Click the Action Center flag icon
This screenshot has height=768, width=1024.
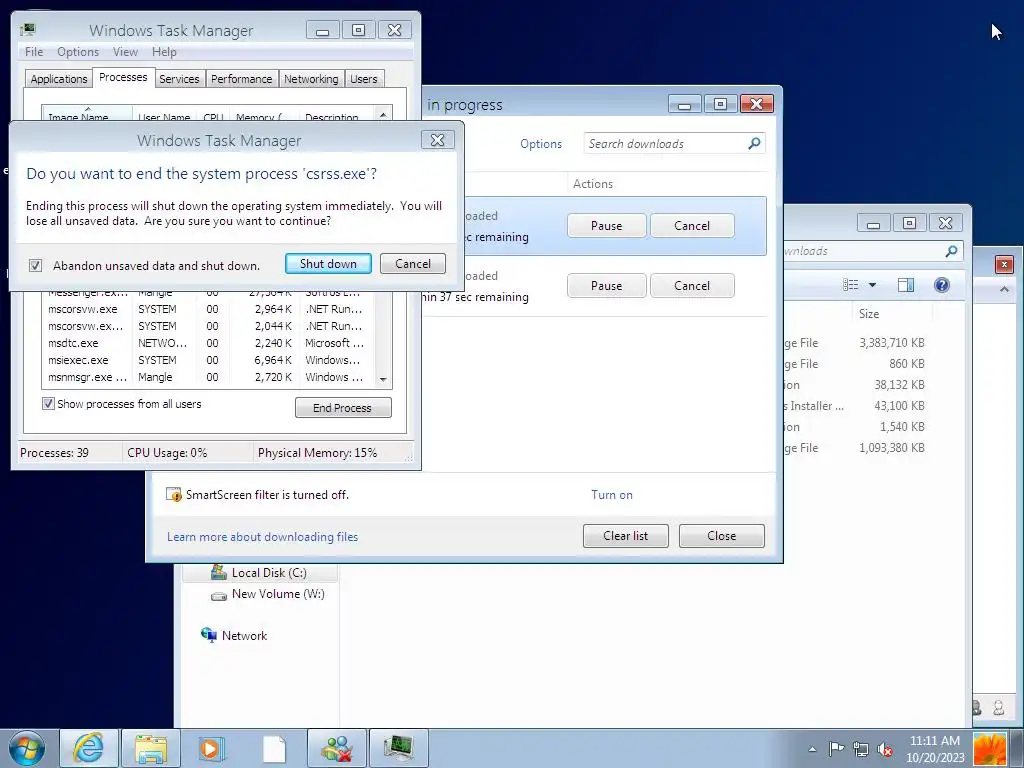coord(836,749)
